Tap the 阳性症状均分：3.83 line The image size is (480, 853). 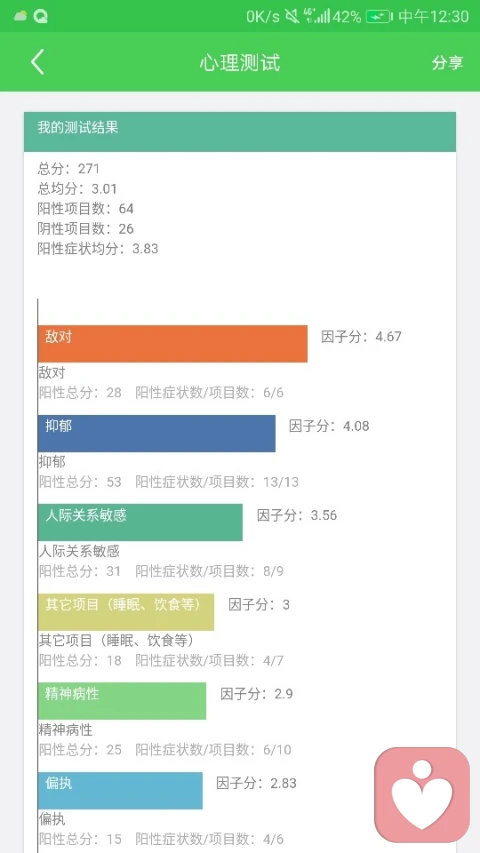click(x=98, y=249)
